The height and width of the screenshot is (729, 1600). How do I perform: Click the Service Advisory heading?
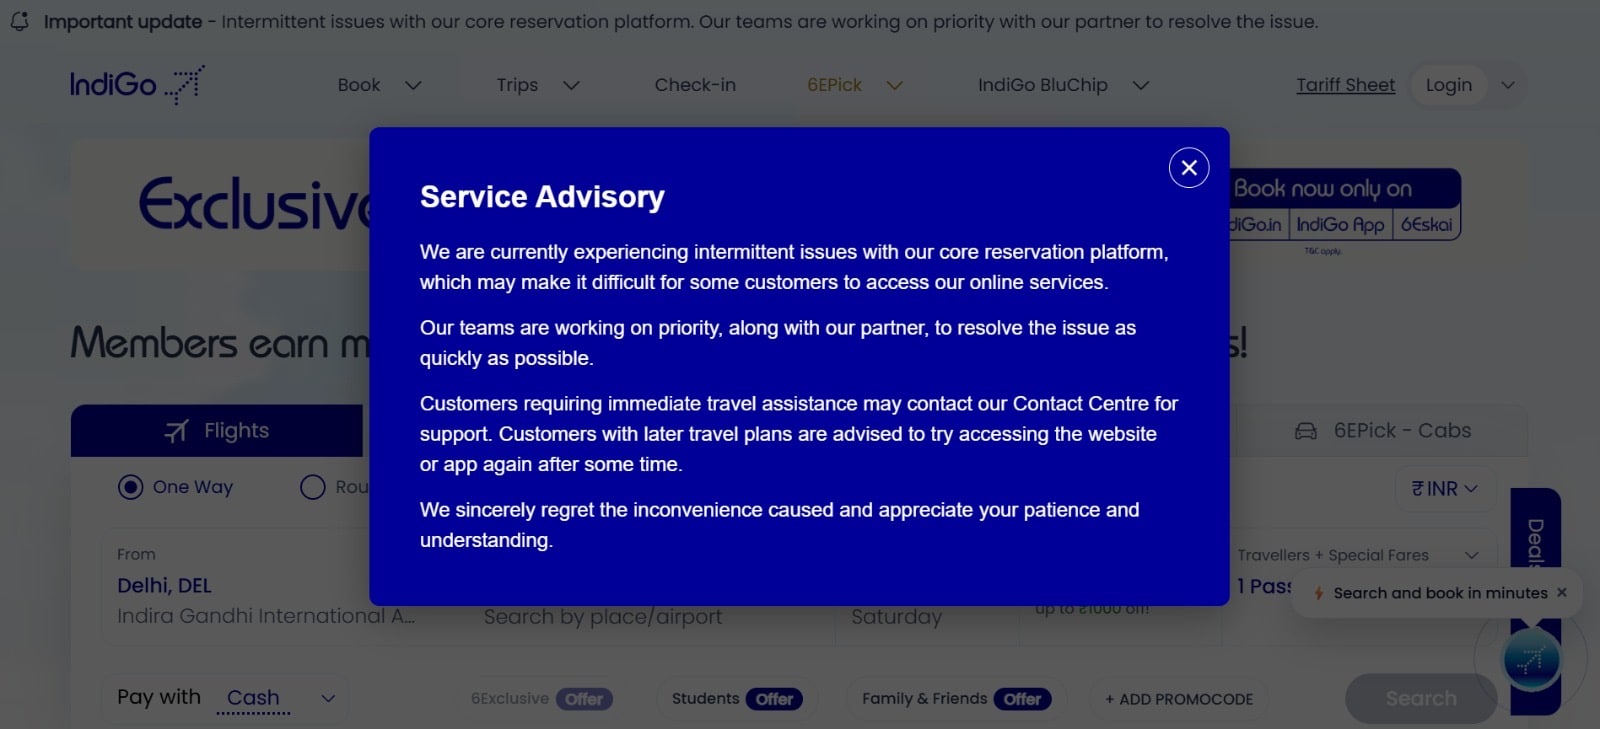[x=542, y=197]
